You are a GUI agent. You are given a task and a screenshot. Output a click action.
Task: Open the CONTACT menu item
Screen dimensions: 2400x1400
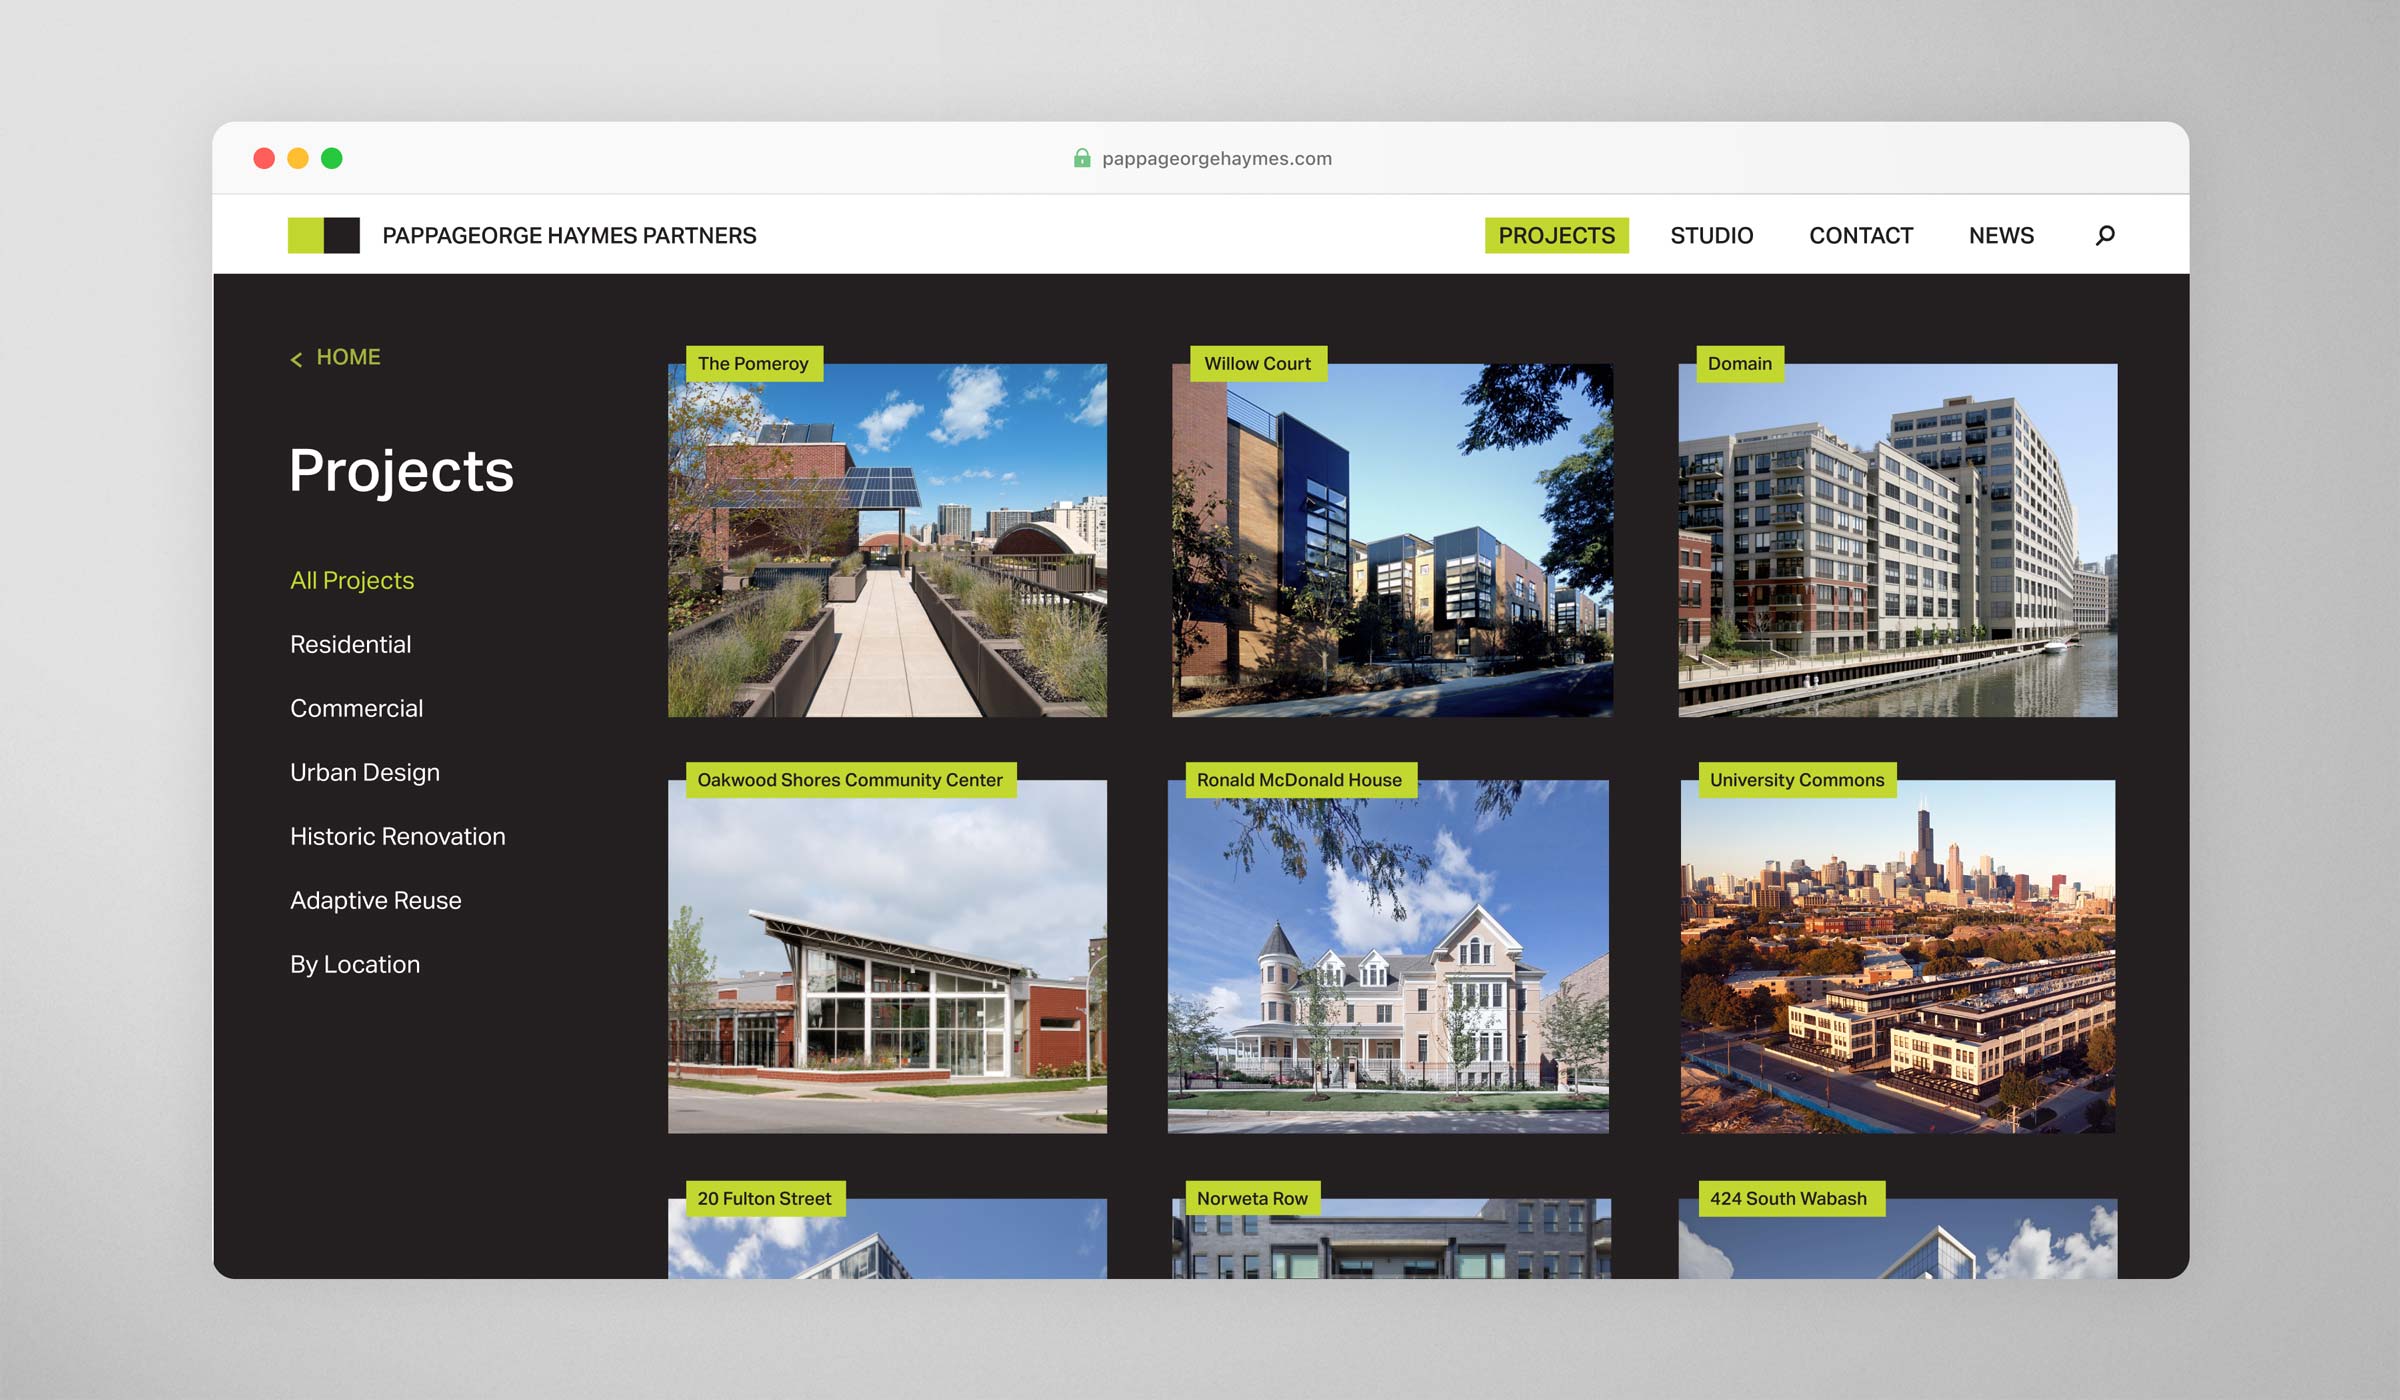[1860, 235]
